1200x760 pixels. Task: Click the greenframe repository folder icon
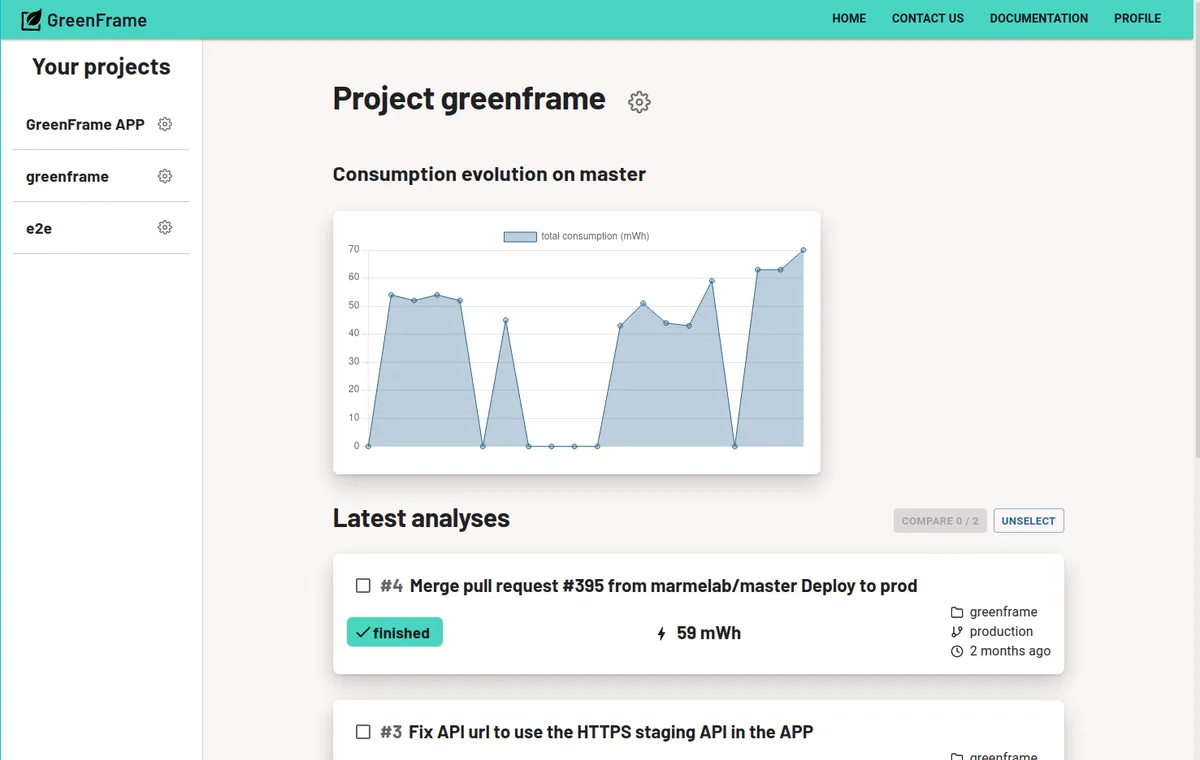click(x=956, y=611)
